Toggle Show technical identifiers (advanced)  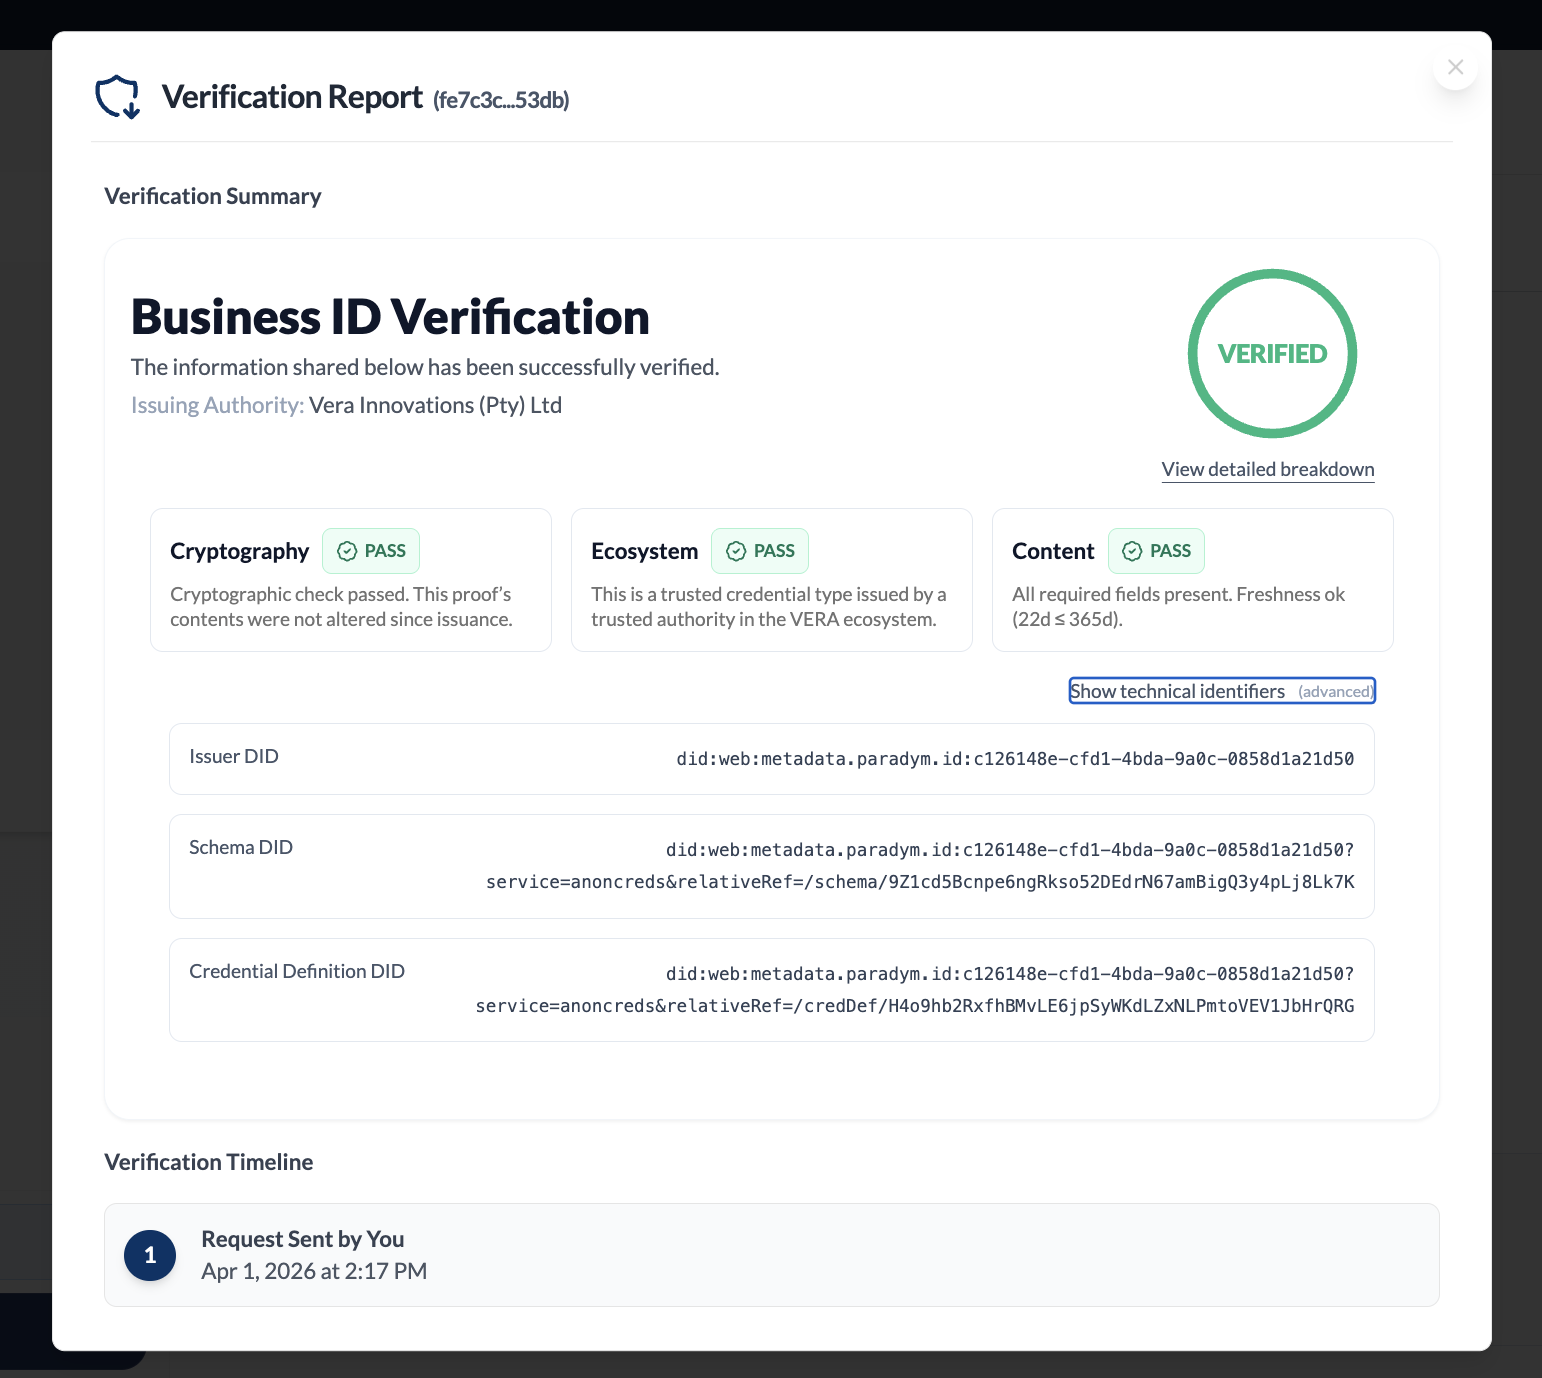tap(1222, 691)
